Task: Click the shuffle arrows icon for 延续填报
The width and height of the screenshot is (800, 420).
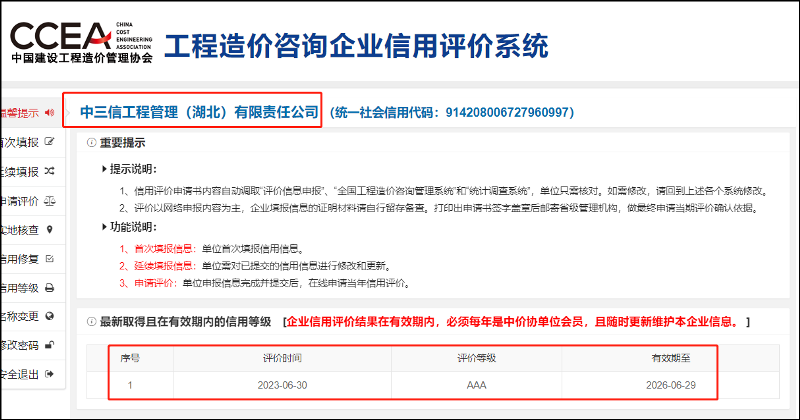Action: (49, 171)
